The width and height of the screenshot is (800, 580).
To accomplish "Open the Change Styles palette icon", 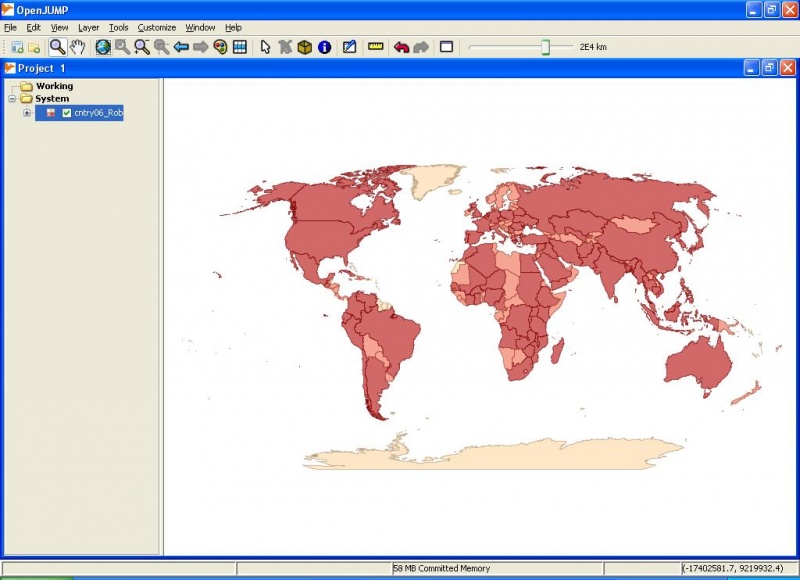I will (220, 47).
